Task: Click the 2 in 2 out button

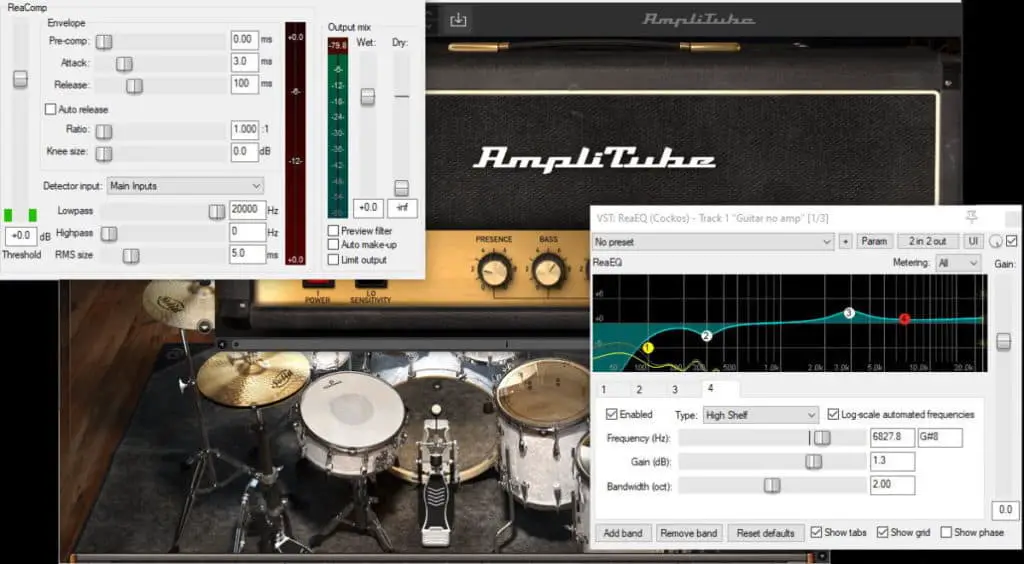Action: (927, 242)
